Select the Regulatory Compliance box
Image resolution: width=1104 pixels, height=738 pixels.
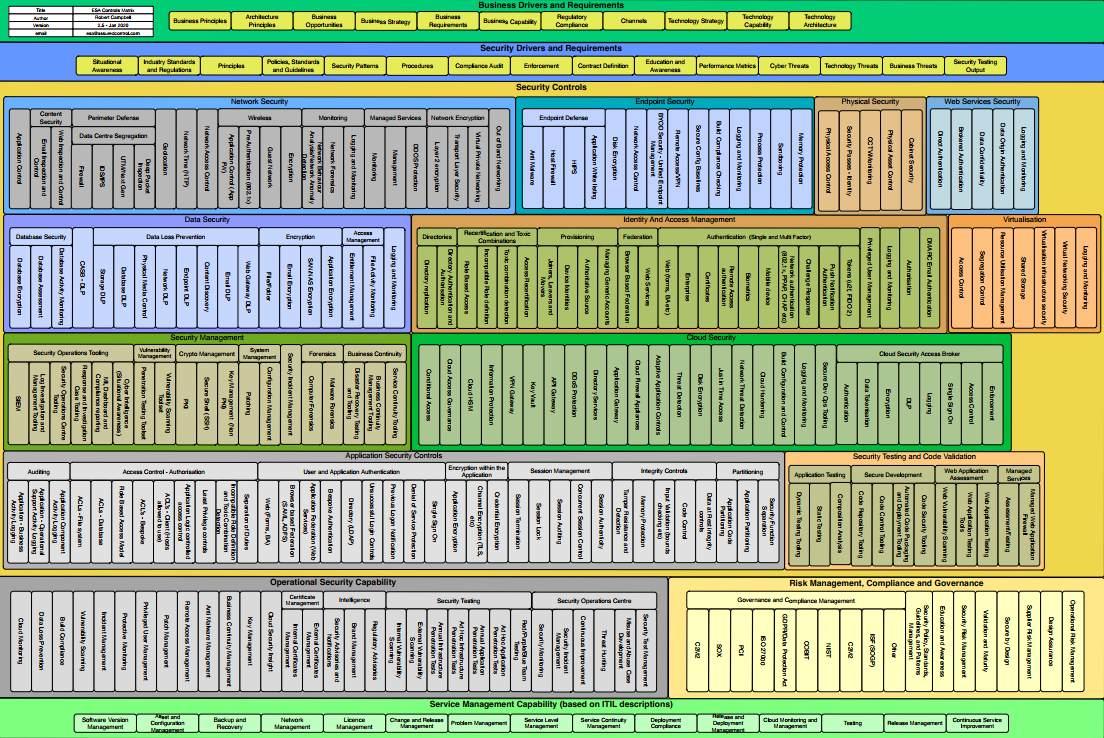[x=572, y=21]
